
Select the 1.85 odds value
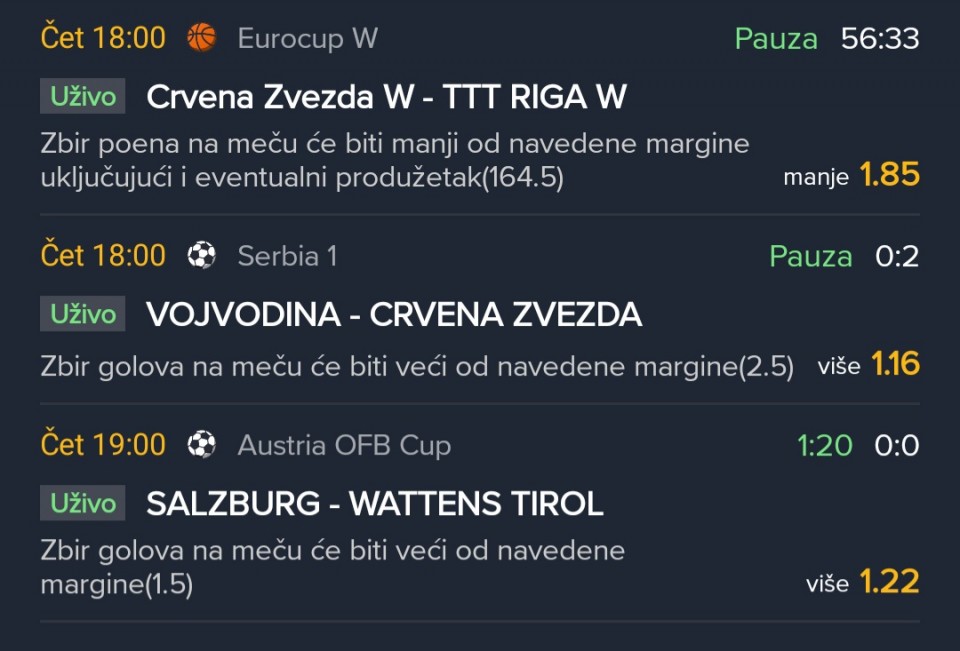click(x=889, y=175)
